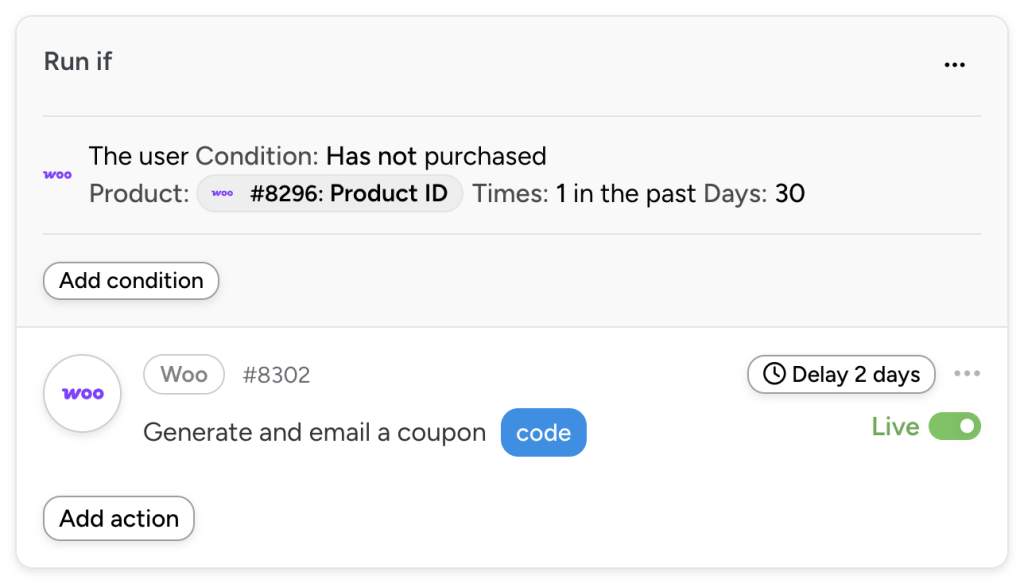Click the Woo icon inside the product pill

[x=222, y=193]
